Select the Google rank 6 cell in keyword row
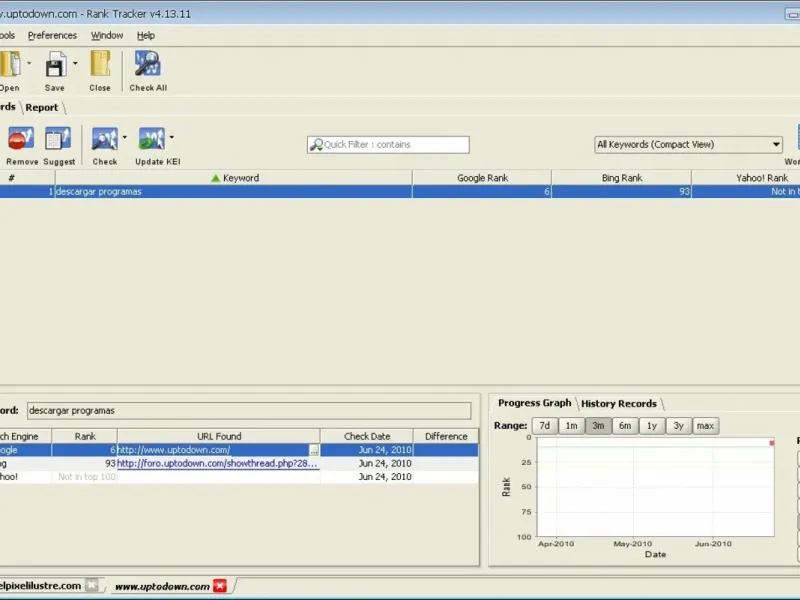This screenshot has height=600, width=800. (x=482, y=192)
